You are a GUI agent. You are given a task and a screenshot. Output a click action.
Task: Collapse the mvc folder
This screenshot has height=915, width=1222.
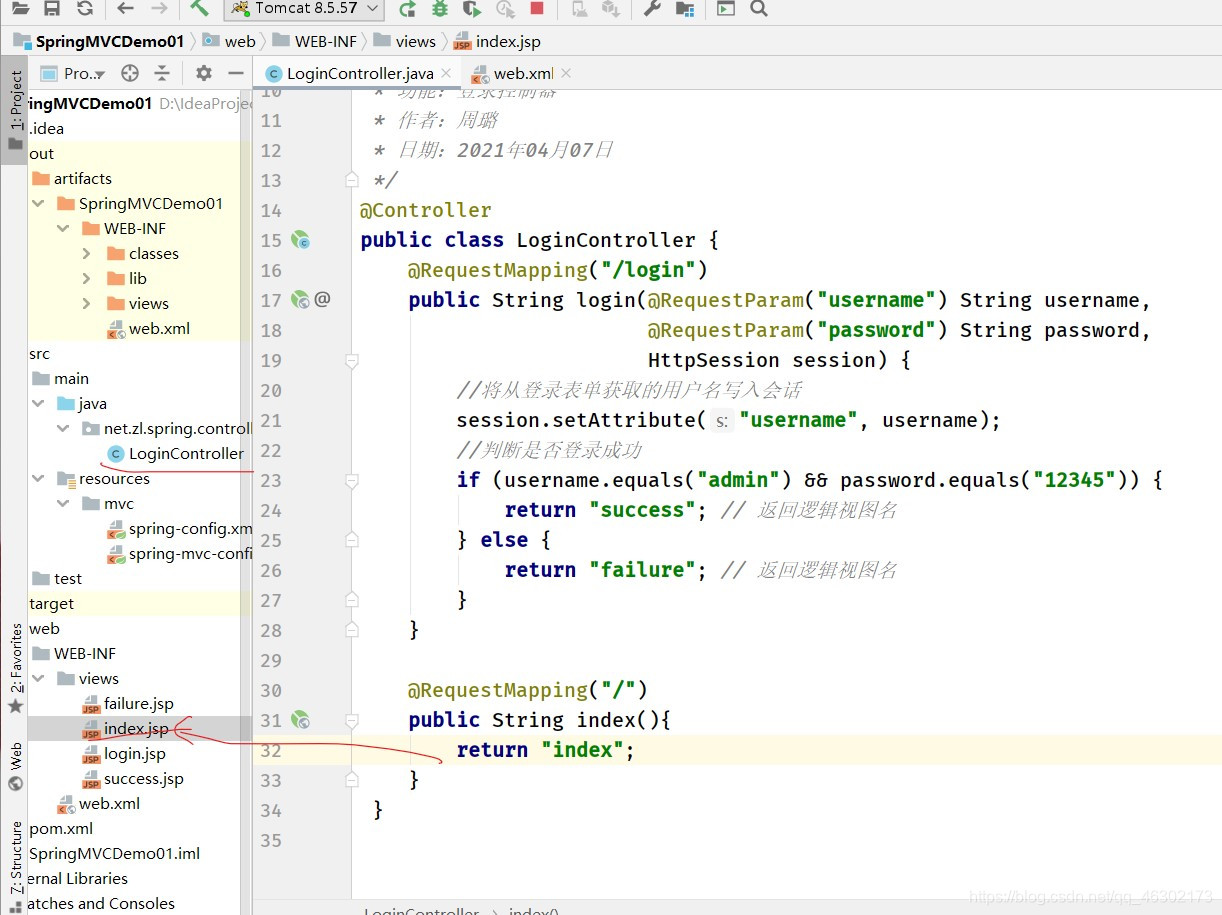pyautogui.click(x=63, y=503)
